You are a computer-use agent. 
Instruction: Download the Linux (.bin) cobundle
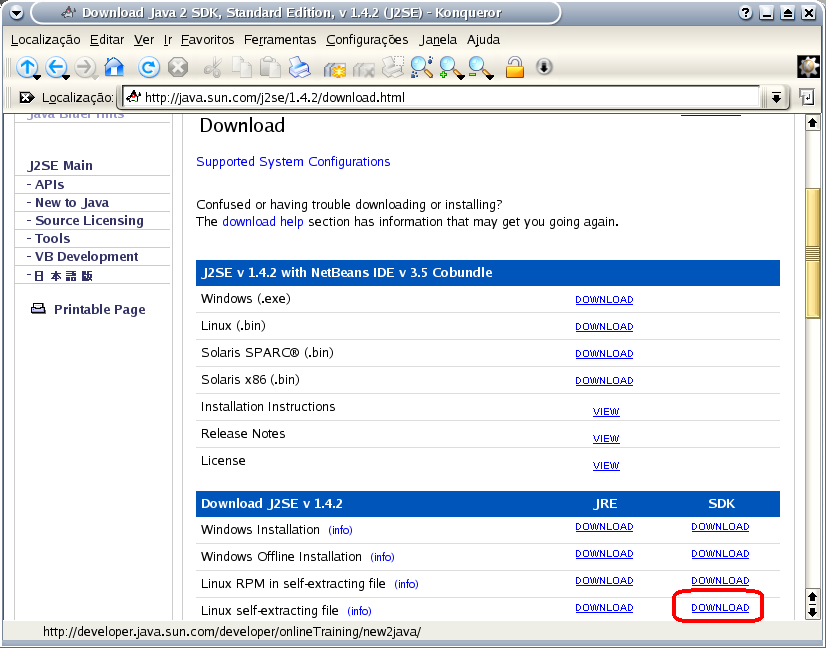click(604, 327)
